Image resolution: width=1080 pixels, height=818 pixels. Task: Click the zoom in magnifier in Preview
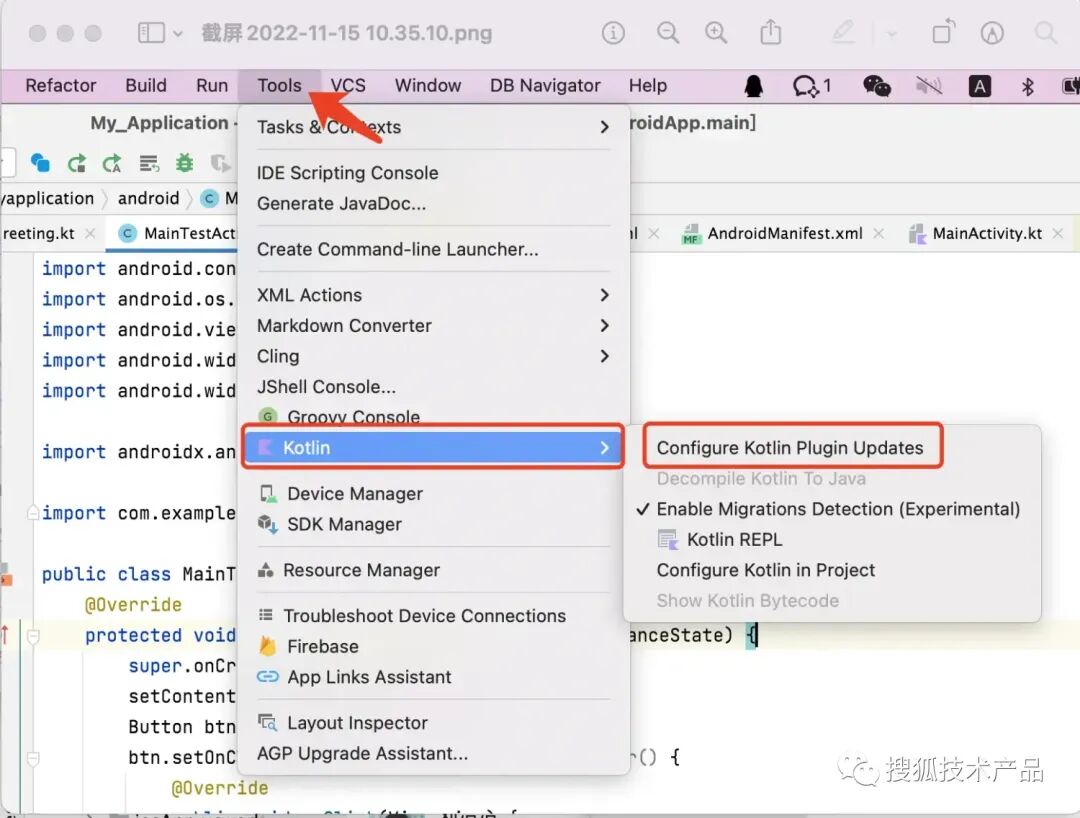[x=716, y=32]
